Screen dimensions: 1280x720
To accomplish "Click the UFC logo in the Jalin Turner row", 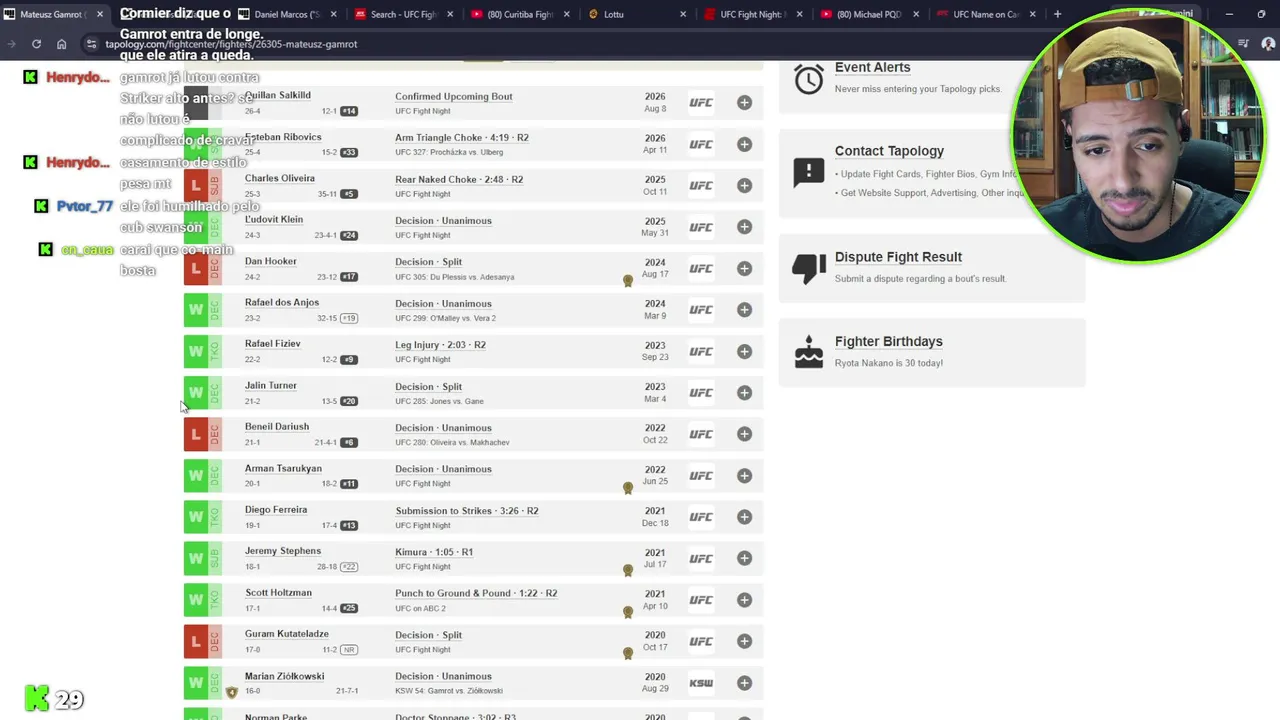I will pyautogui.click(x=701, y=393).
